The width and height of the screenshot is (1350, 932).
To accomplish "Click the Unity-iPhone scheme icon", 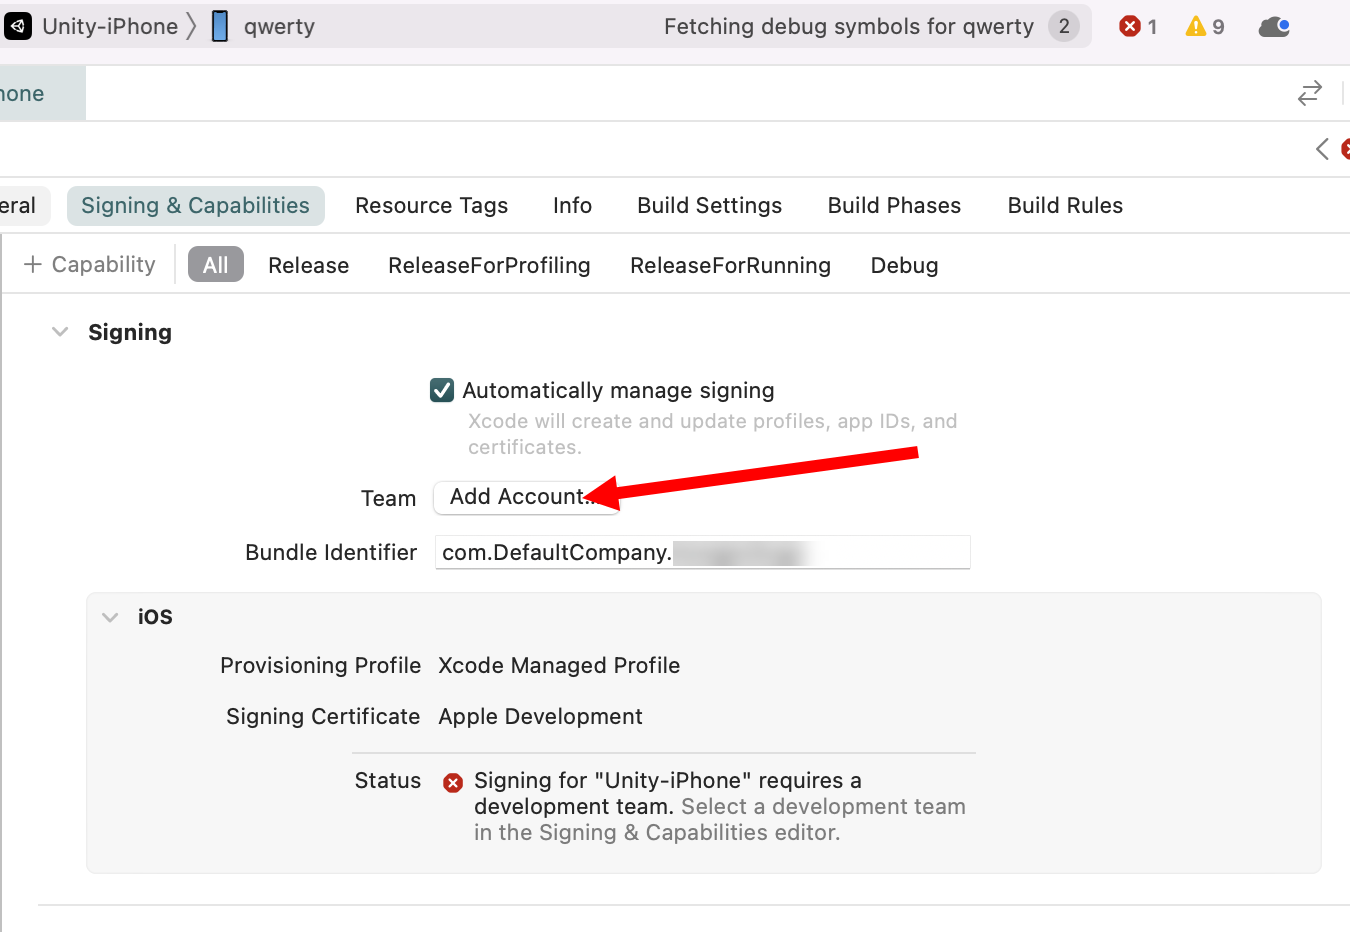I will click(18, 26).
